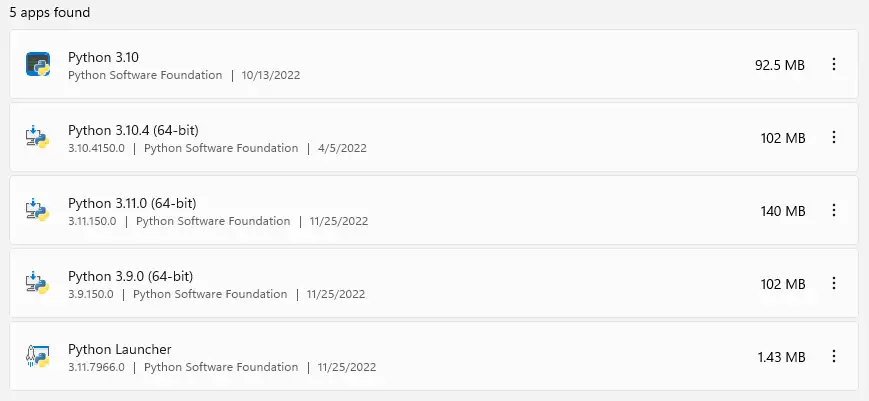Click the Python 3.10.4 (64-bit) installer icon
Screen dimensions: 869x401
coord(38,137)
